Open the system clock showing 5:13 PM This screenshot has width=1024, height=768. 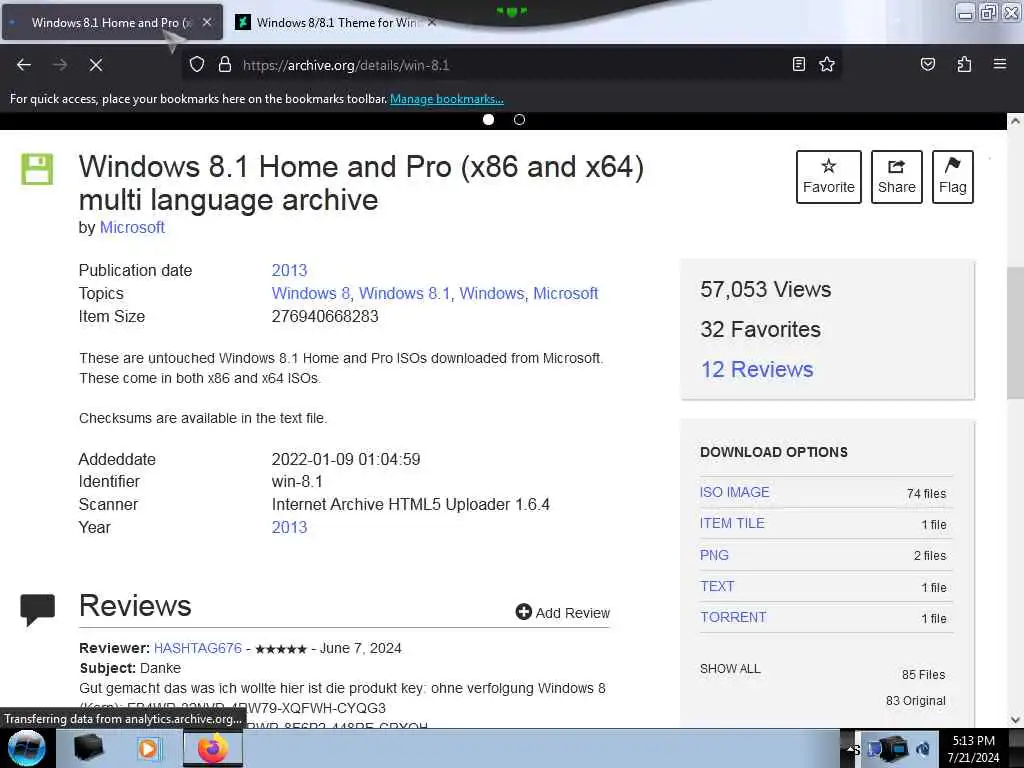point(973,748)
